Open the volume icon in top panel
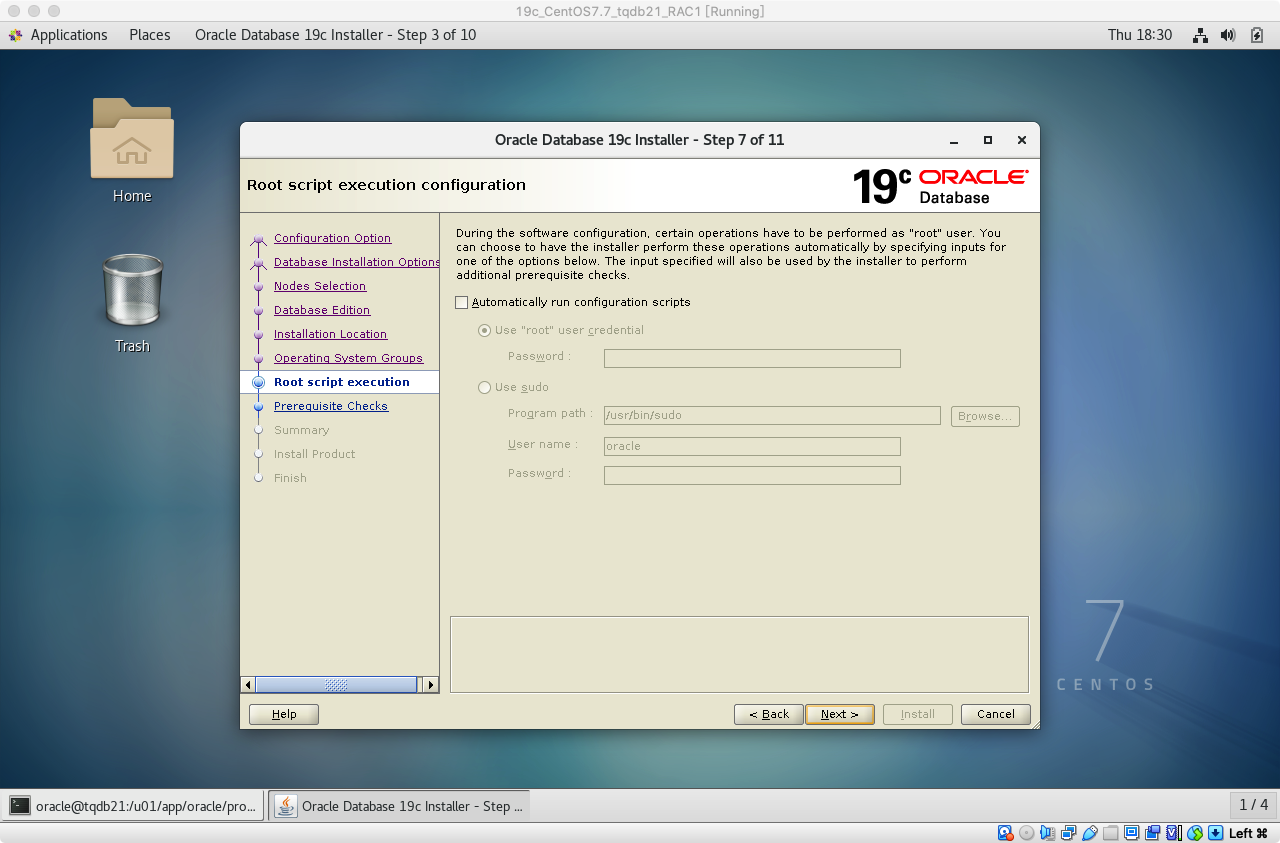This screenshot has width=1280, height=843. [1229, 35]
